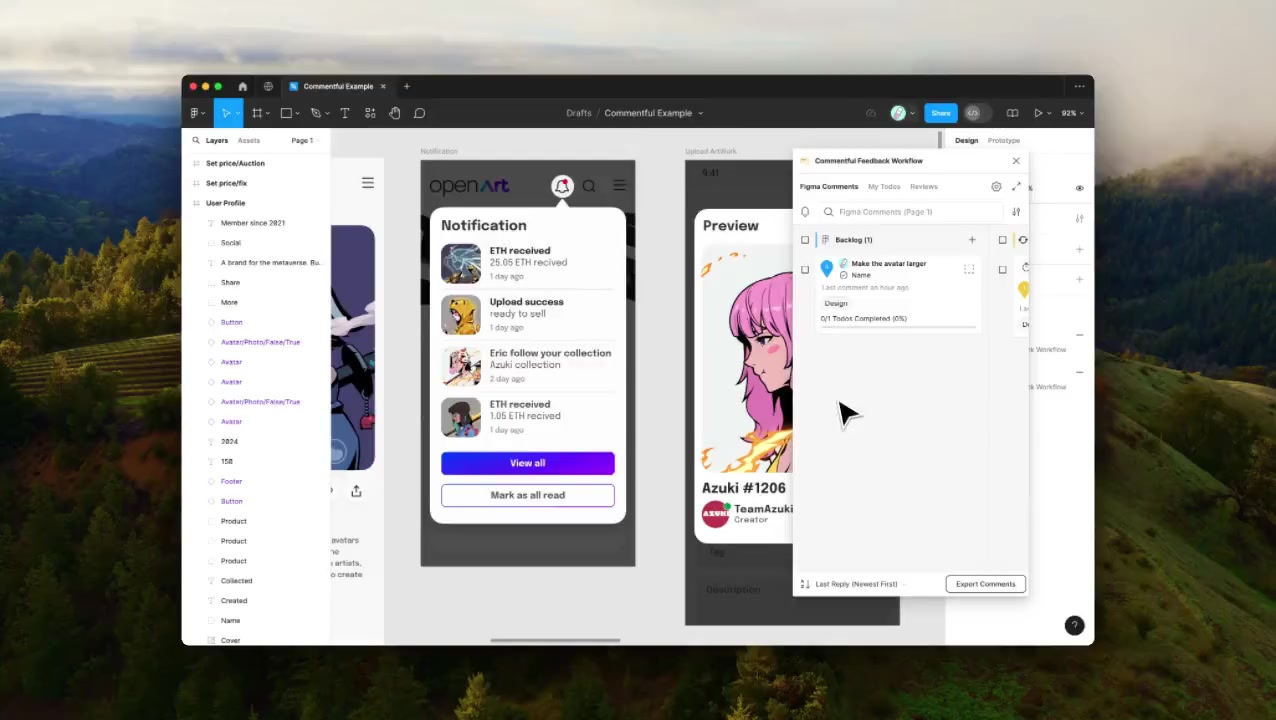1276x720 pixels.
Task: Click the notification bell in Commentful panel
Action: [x=805, y=212]
